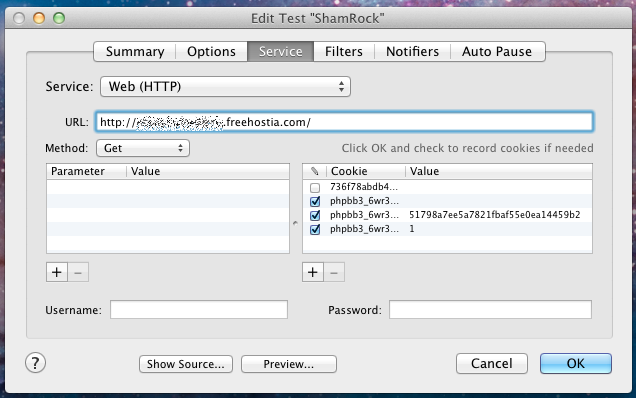Sort by the Cookie column header
This screenshot has height=398, width=636.
pos(365,171)
